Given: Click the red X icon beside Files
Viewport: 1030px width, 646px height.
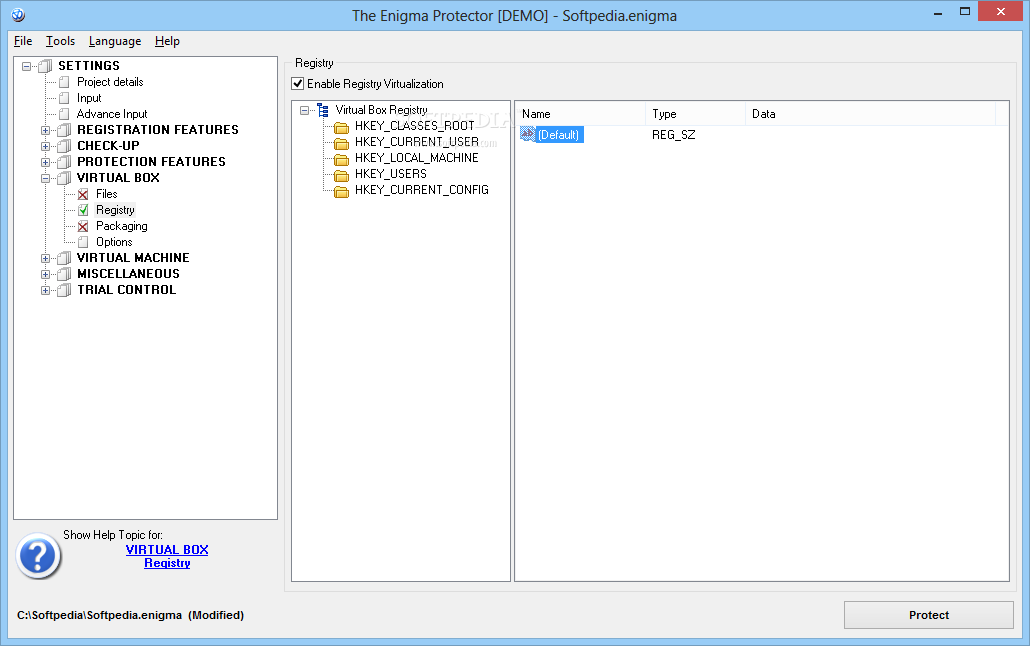Looking at the screenshot, I should pyautogui.click(x=83, y=194).
